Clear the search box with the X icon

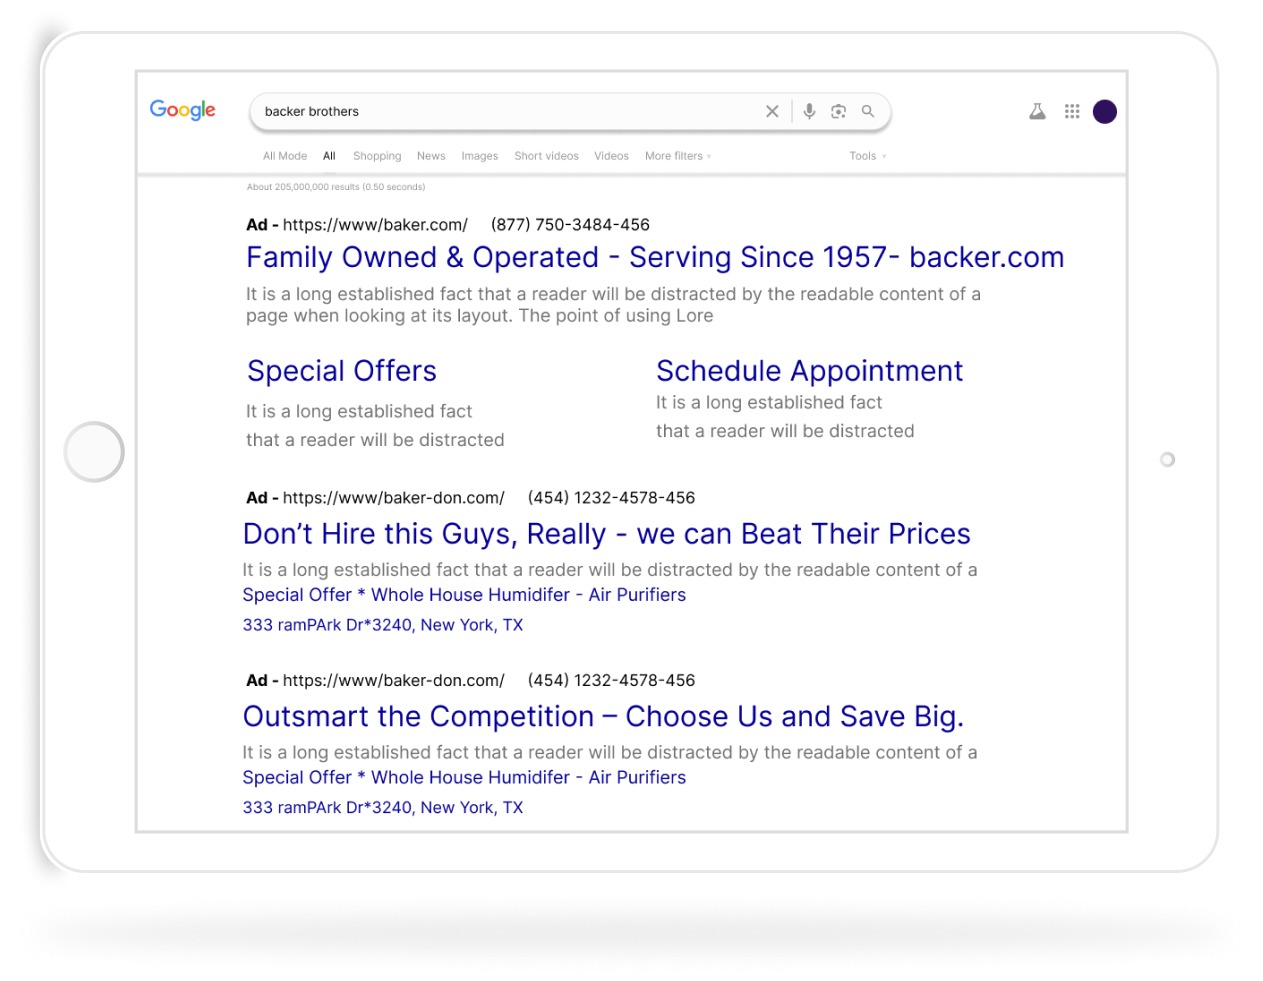(772, 112)
